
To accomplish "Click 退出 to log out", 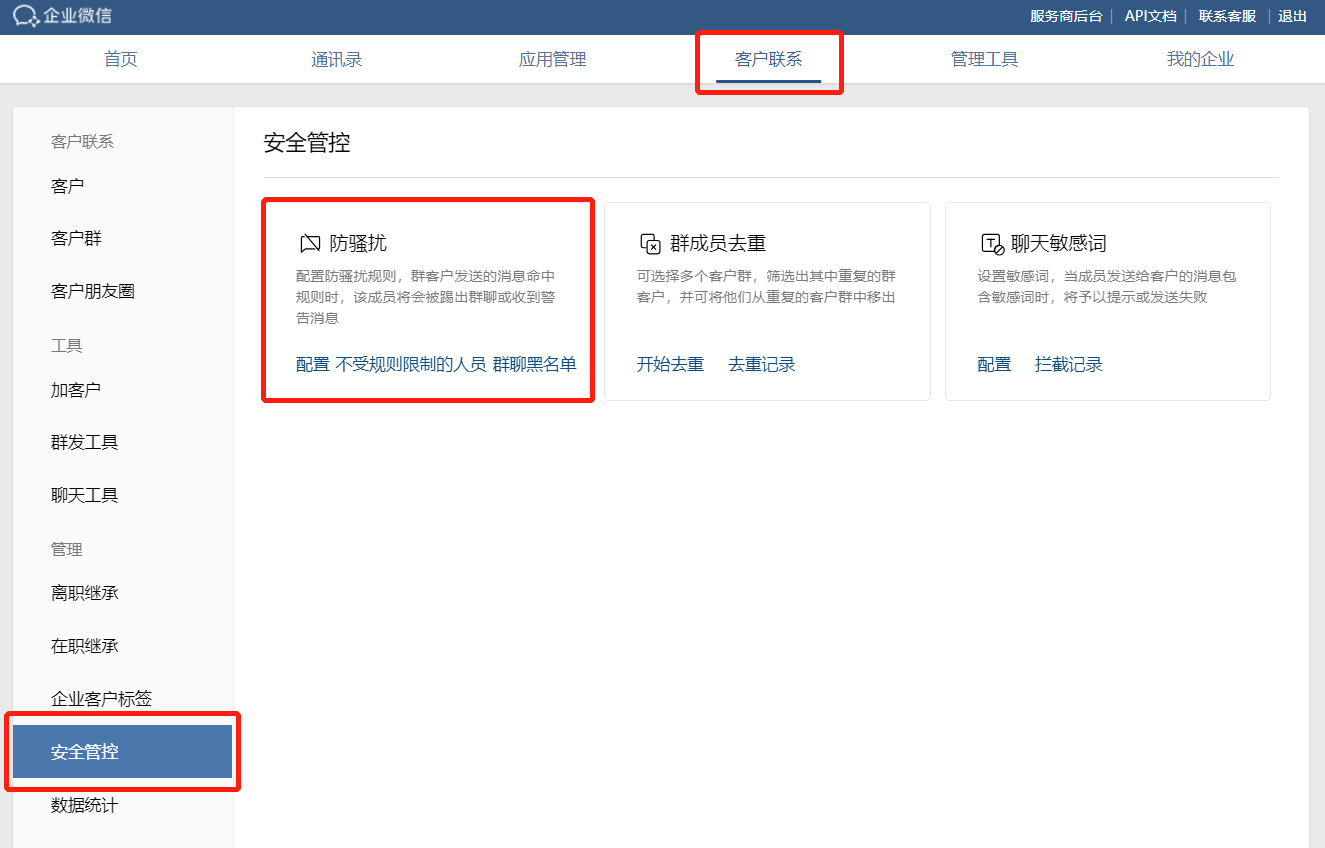I will tap(1292, 16).
